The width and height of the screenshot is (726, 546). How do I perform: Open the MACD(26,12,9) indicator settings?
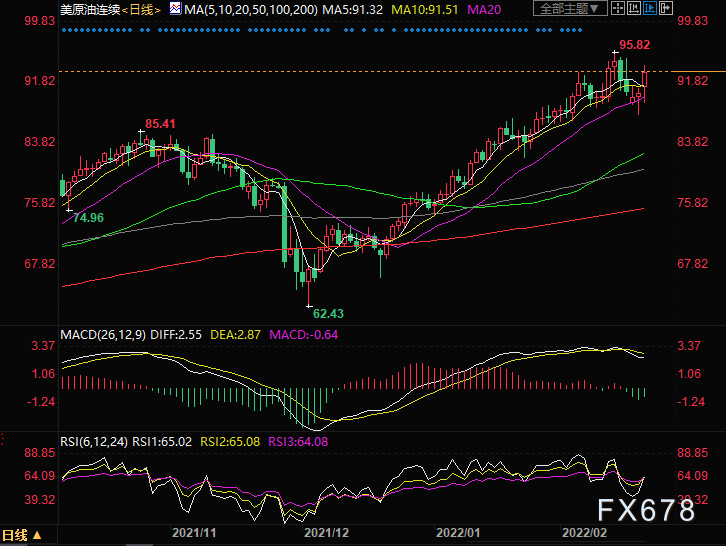(103, 335)
